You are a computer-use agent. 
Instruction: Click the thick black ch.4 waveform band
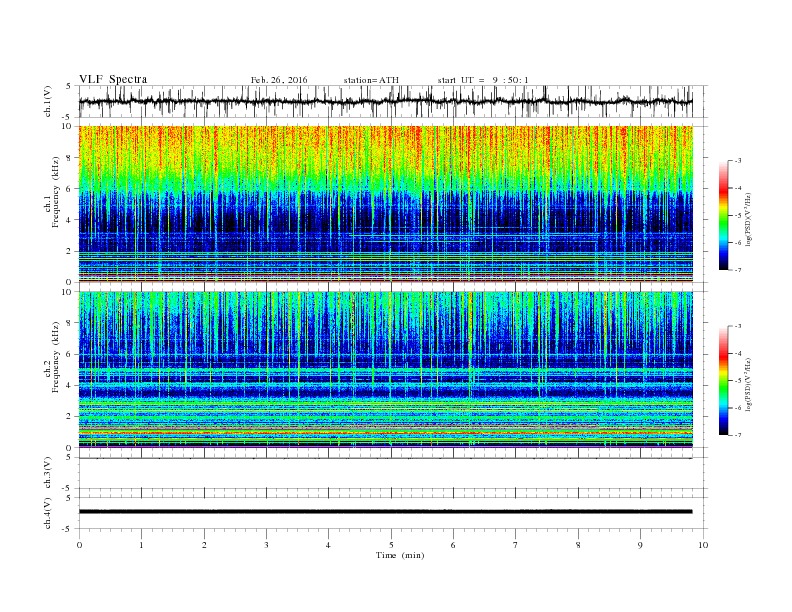[385, 512]
